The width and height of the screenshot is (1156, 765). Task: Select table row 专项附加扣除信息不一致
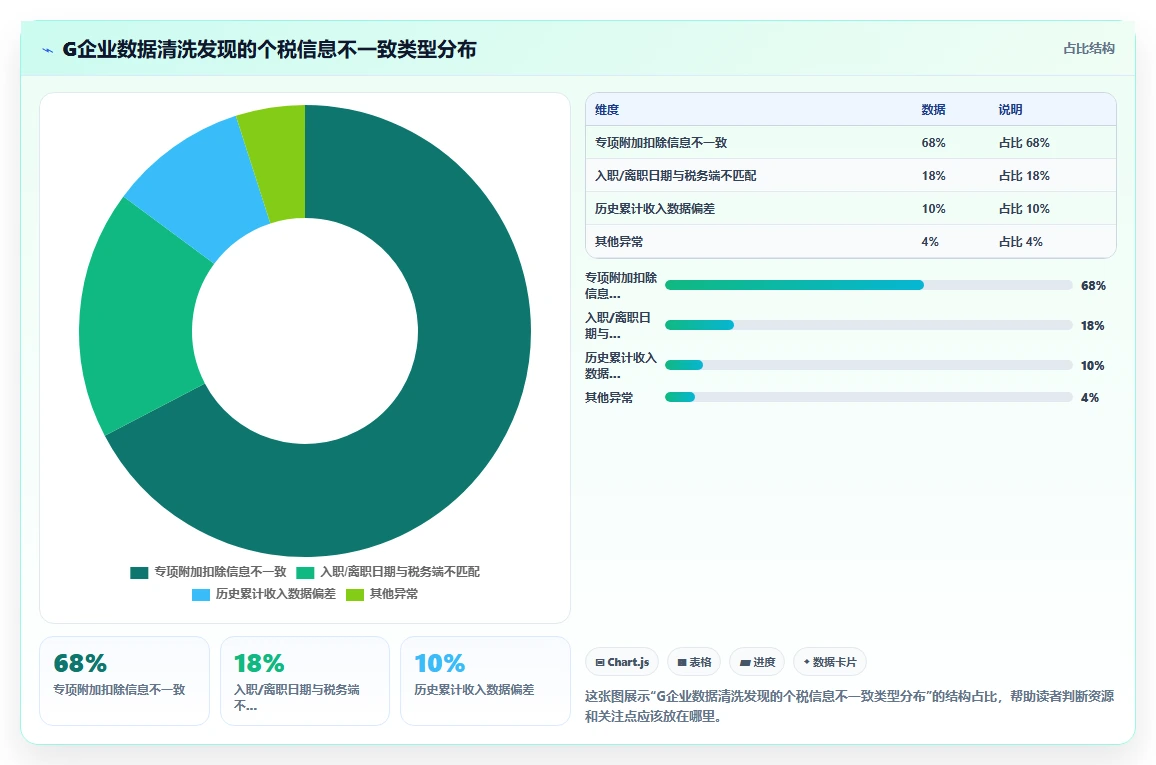tap(851, 142)
